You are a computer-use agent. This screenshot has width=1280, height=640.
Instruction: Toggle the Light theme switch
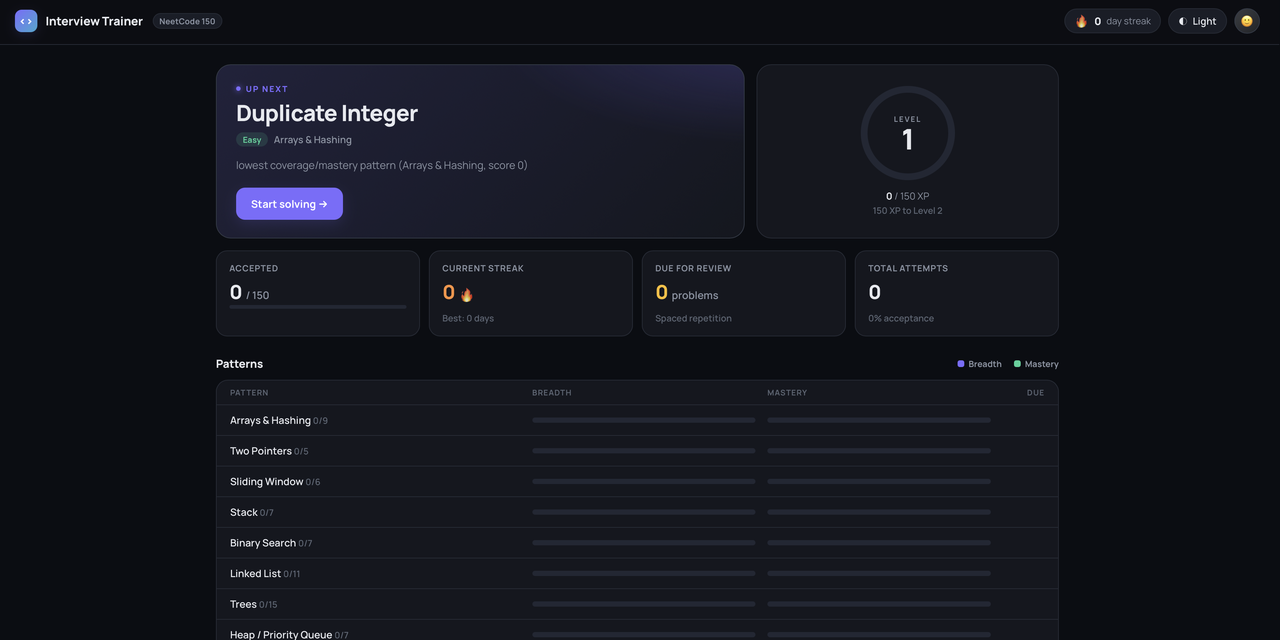(x=1197, y=21)
